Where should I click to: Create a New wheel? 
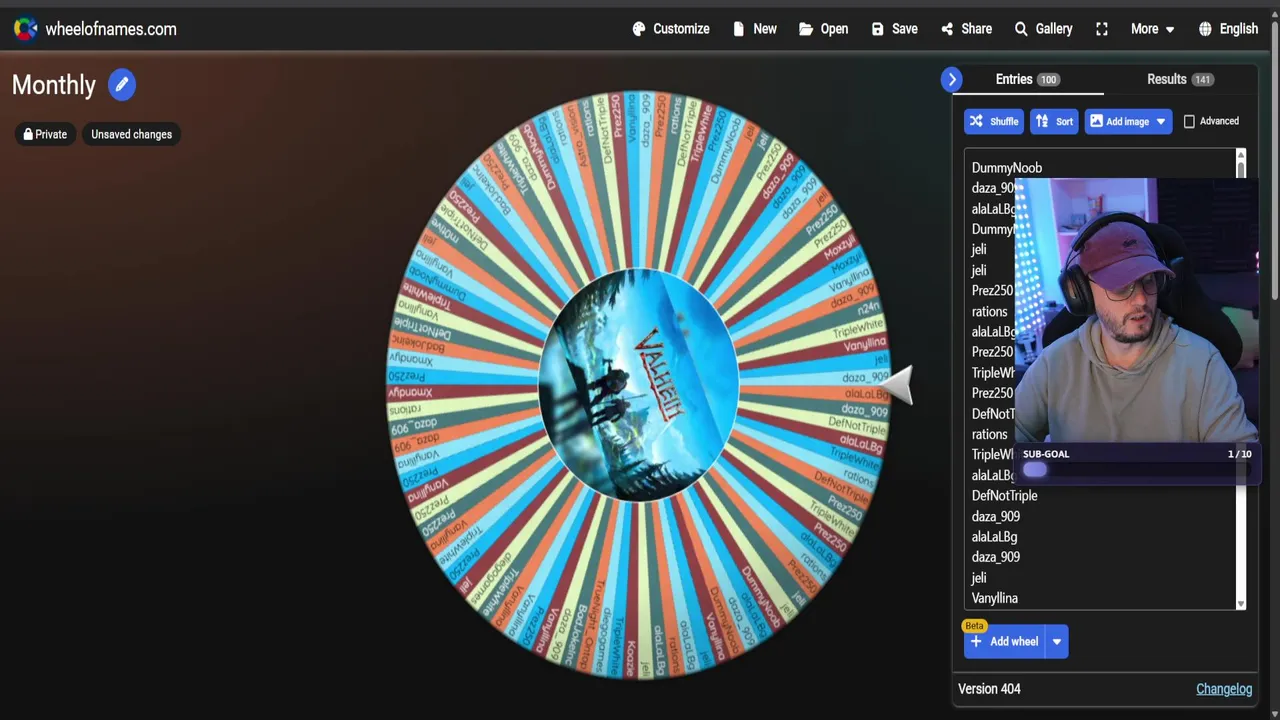[754, 29]
